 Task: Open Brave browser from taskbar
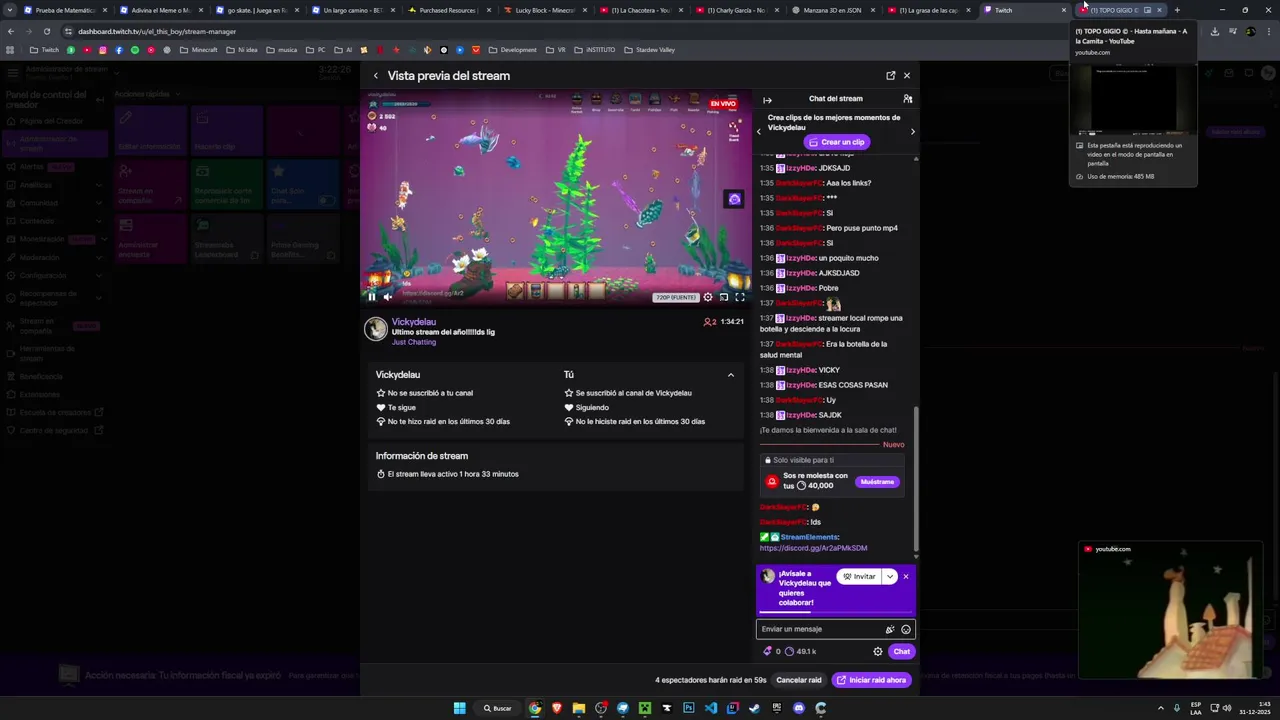pyautogui.click(x=557, y=708)
